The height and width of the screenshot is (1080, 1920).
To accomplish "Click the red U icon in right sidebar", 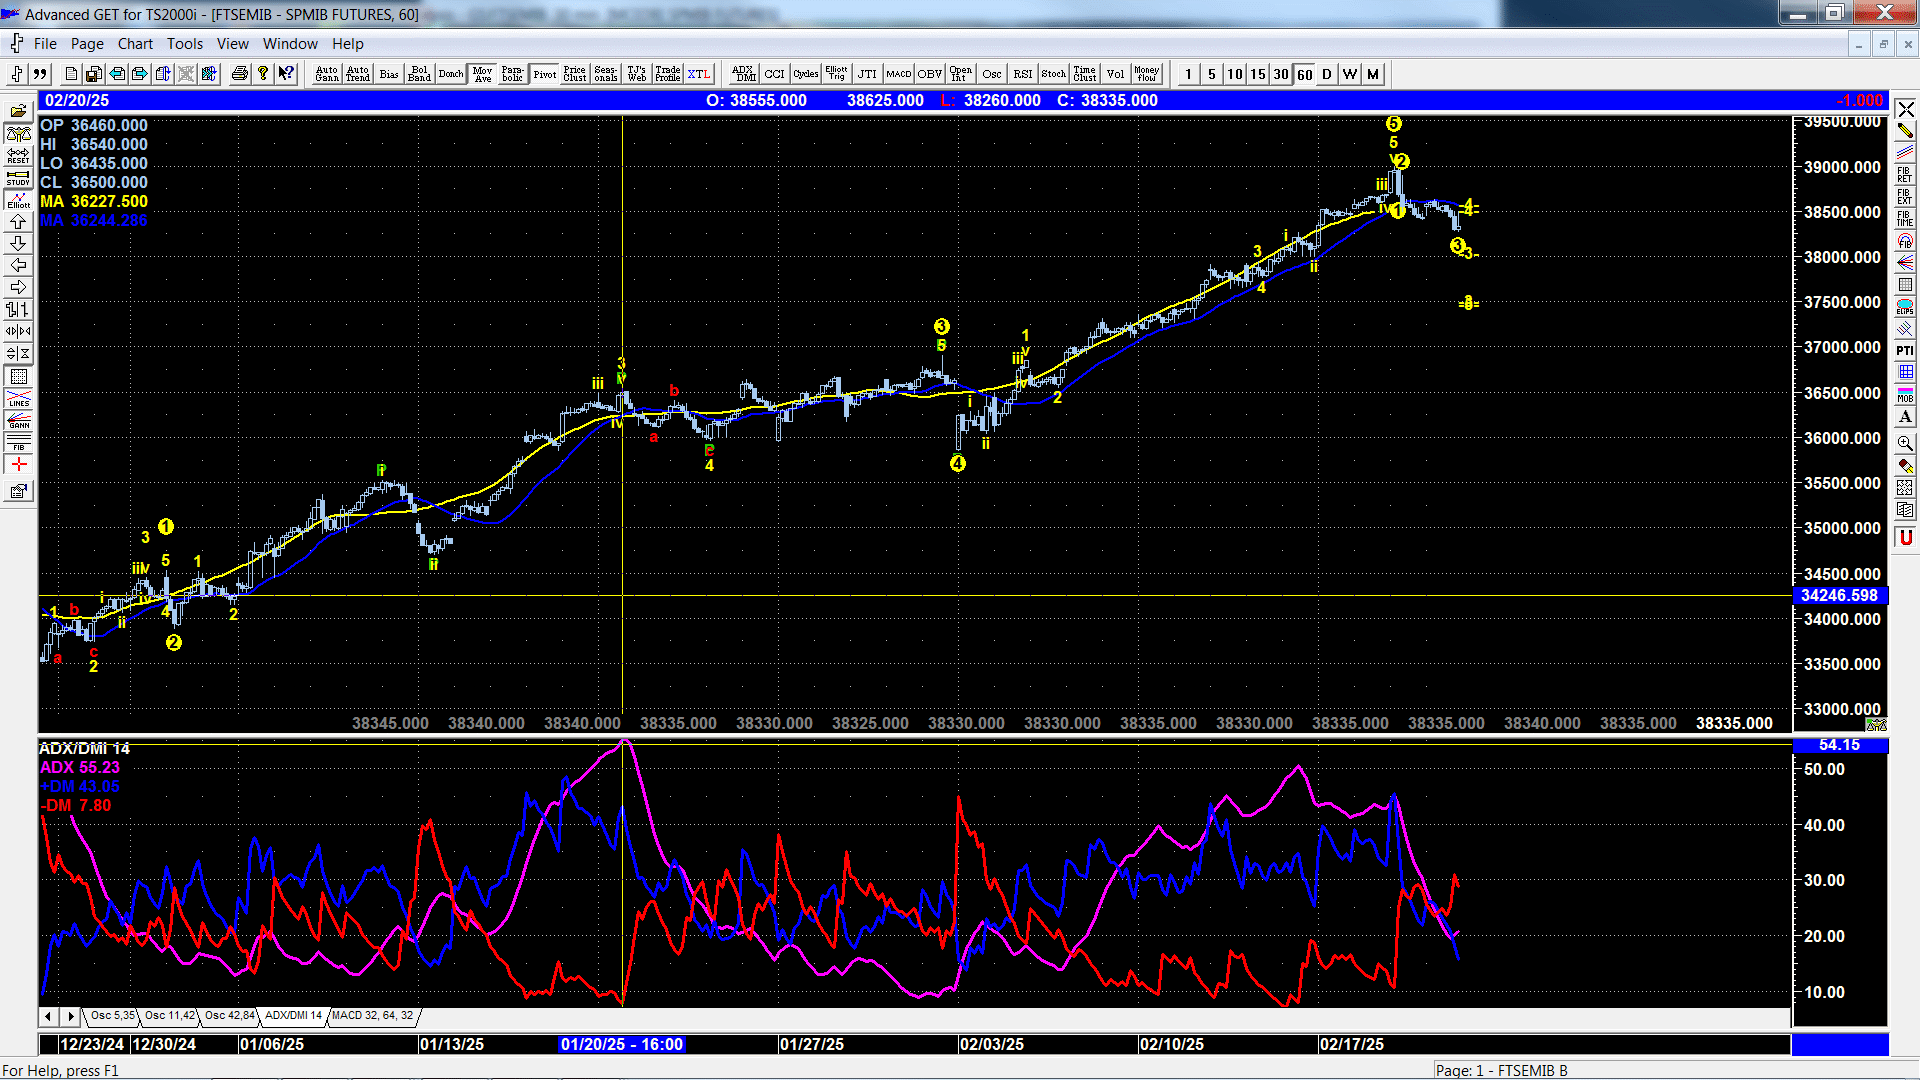I will tap(1905, 538).
